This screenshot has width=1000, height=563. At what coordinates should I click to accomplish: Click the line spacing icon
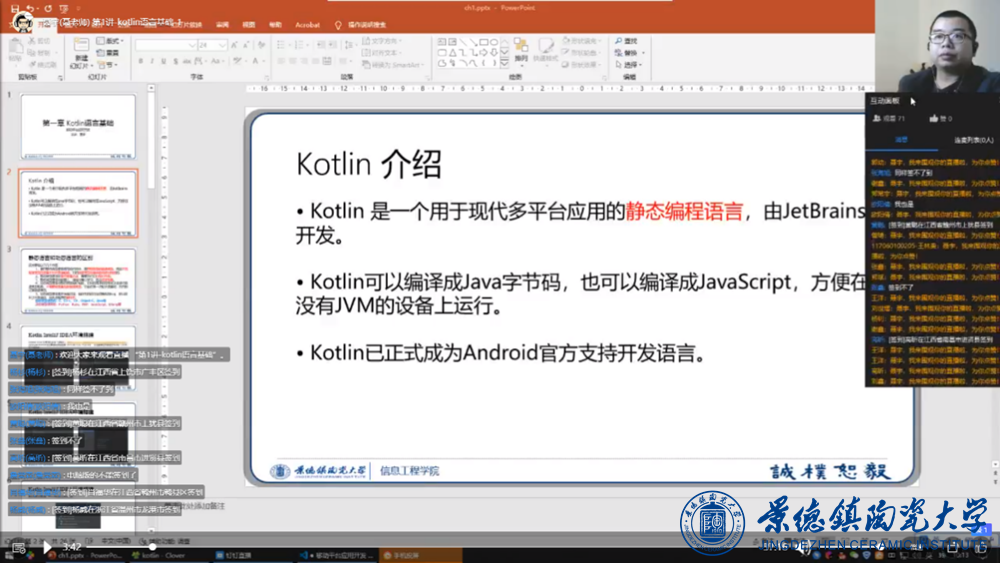[x=349, y=45]
